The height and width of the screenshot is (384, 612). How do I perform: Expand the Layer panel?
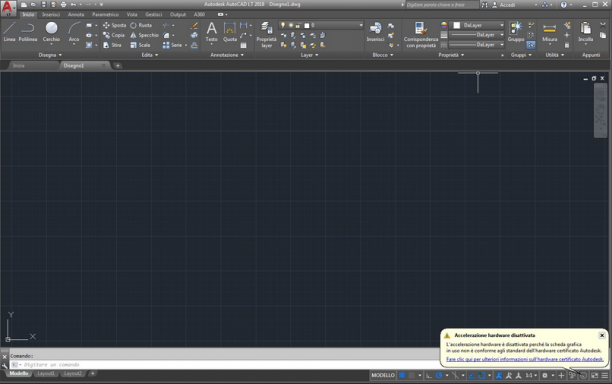coord(310,55)
